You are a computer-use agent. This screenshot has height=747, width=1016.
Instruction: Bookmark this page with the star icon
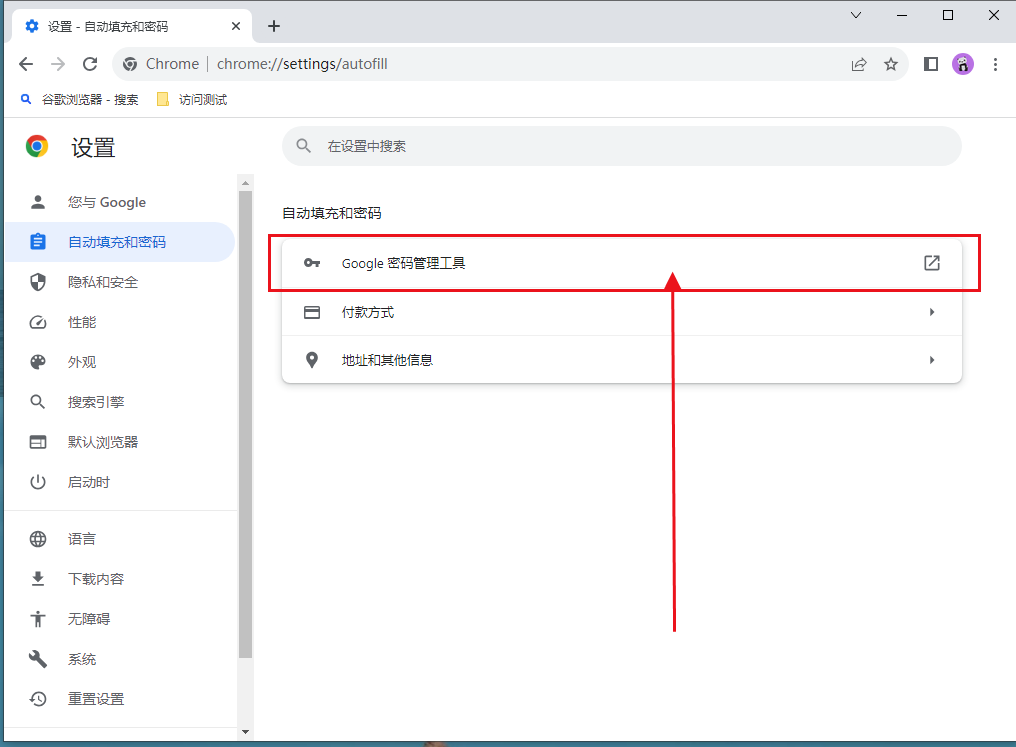point(891,64)
